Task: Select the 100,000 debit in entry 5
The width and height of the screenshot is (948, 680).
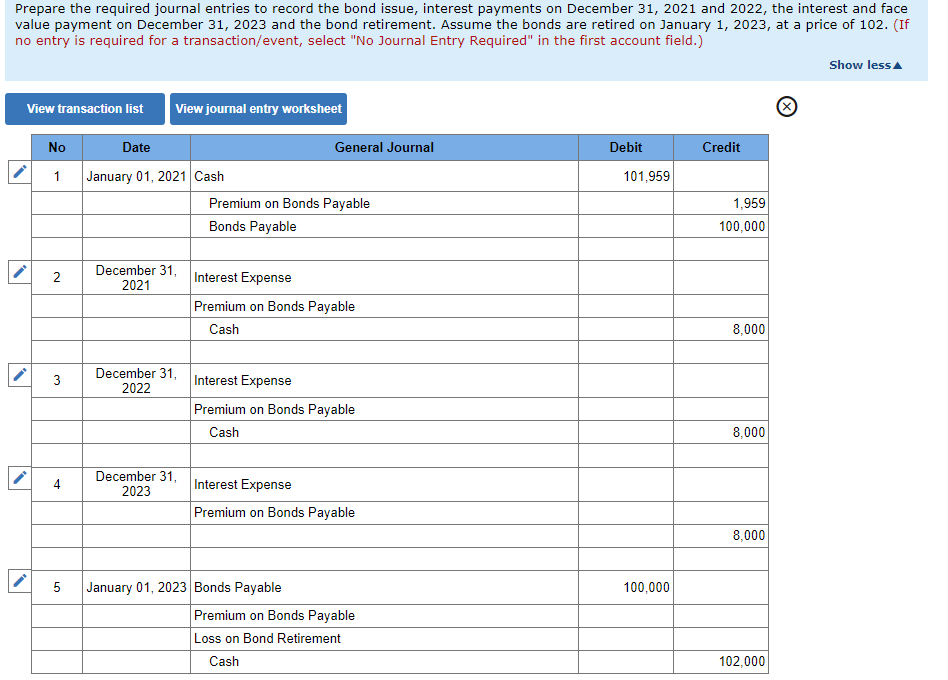Action: (626, 588)
